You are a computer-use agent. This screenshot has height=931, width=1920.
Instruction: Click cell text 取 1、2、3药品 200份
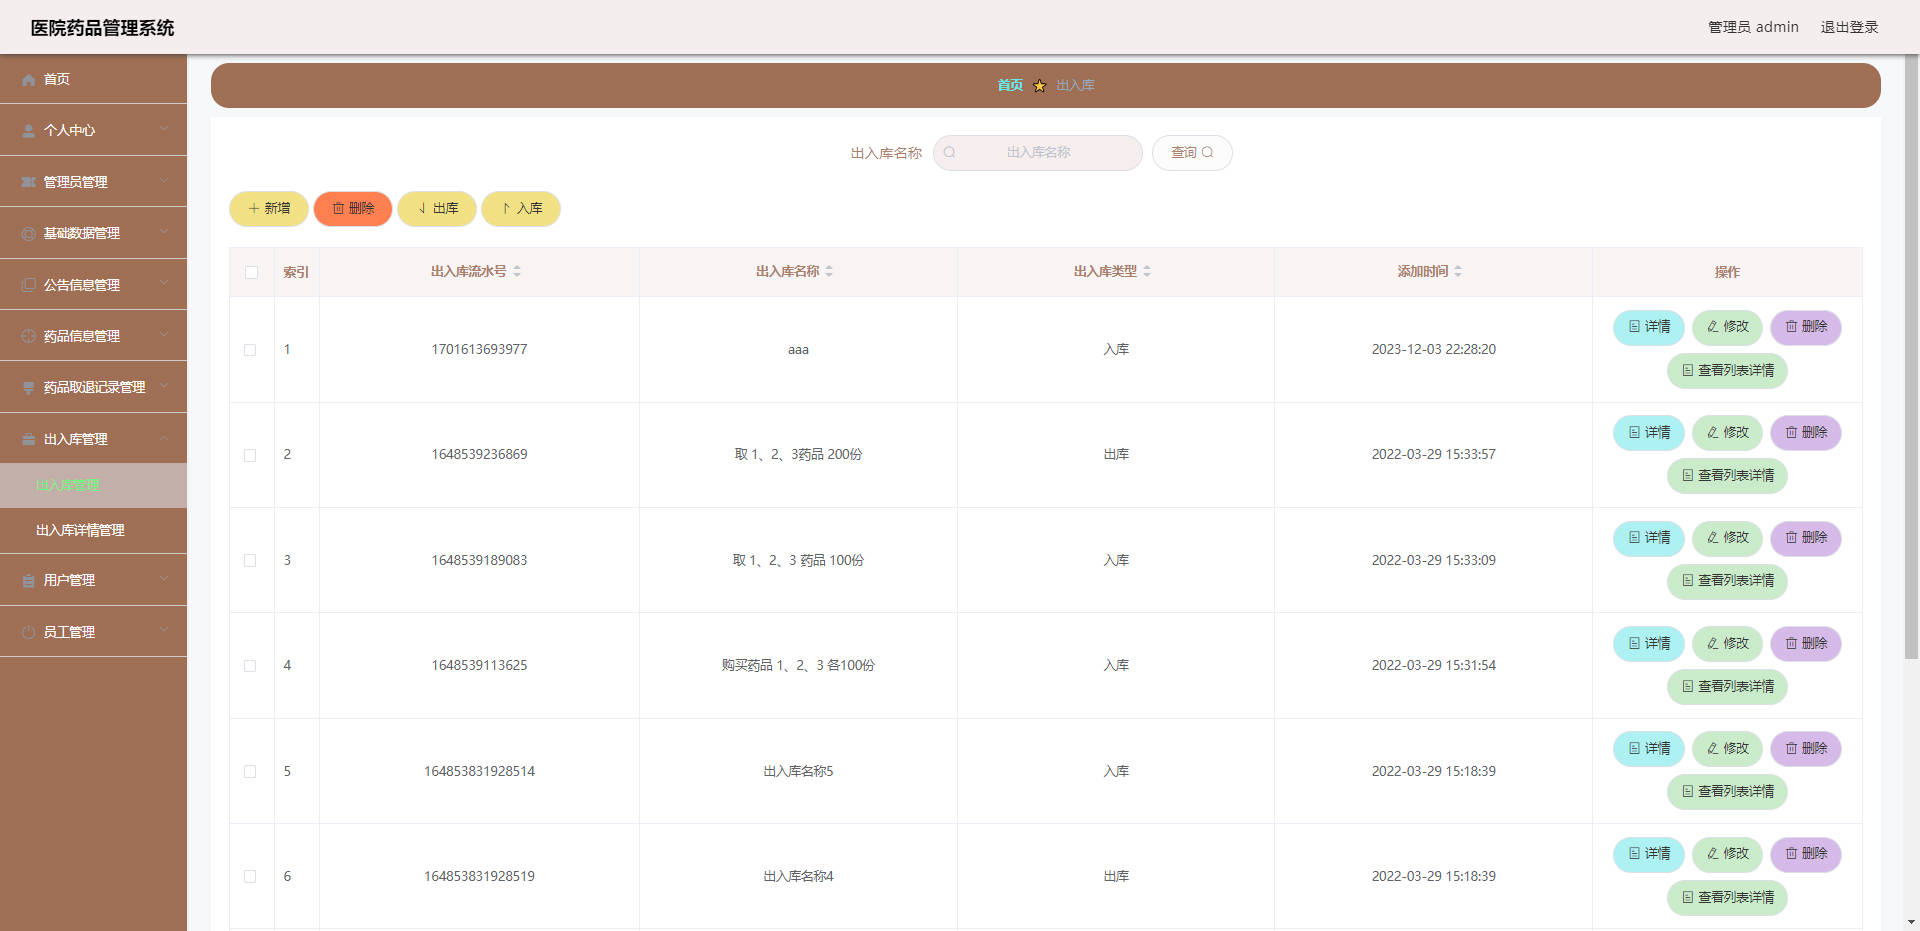pyautogui.click(x=798, y=455)
